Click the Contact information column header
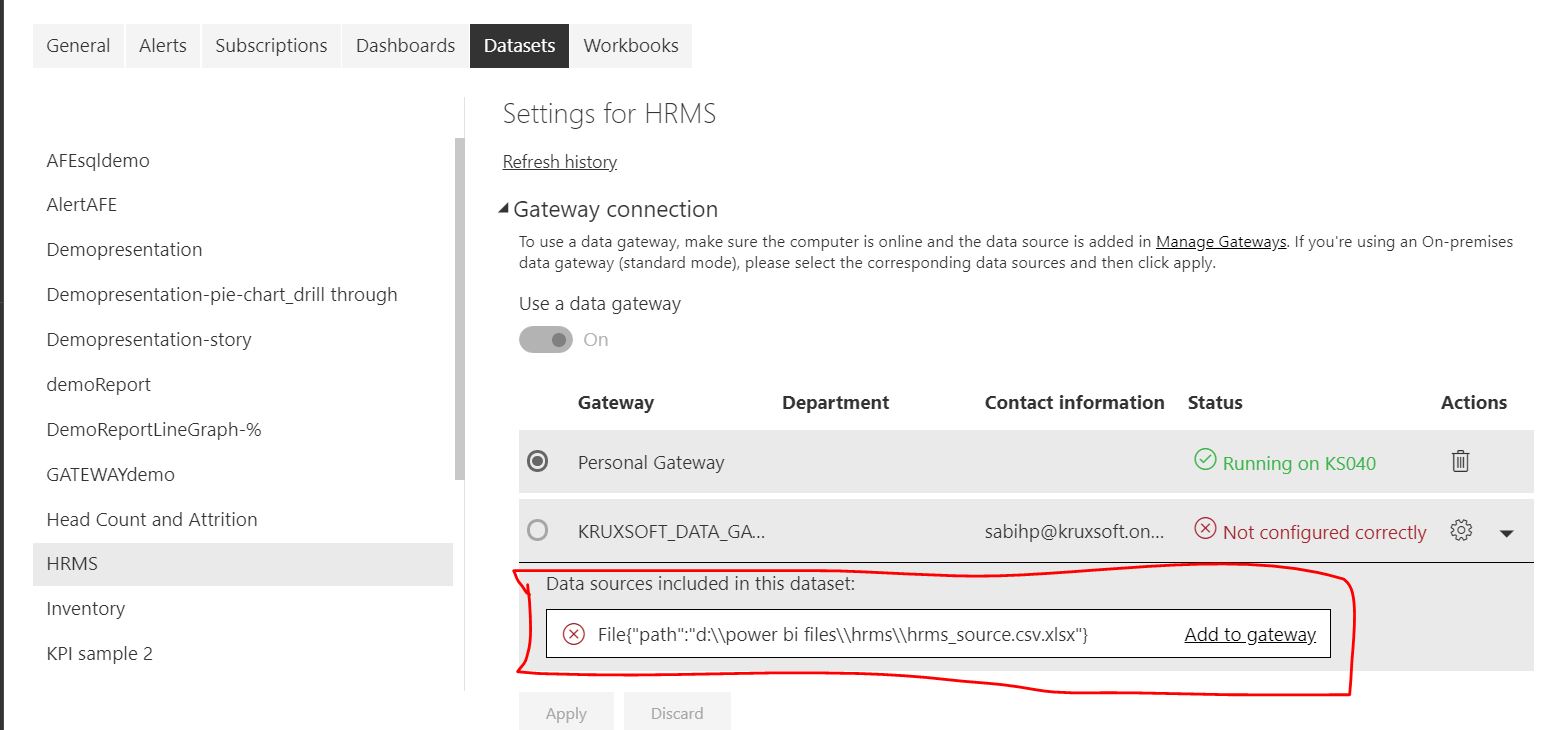 point(1075,403)
